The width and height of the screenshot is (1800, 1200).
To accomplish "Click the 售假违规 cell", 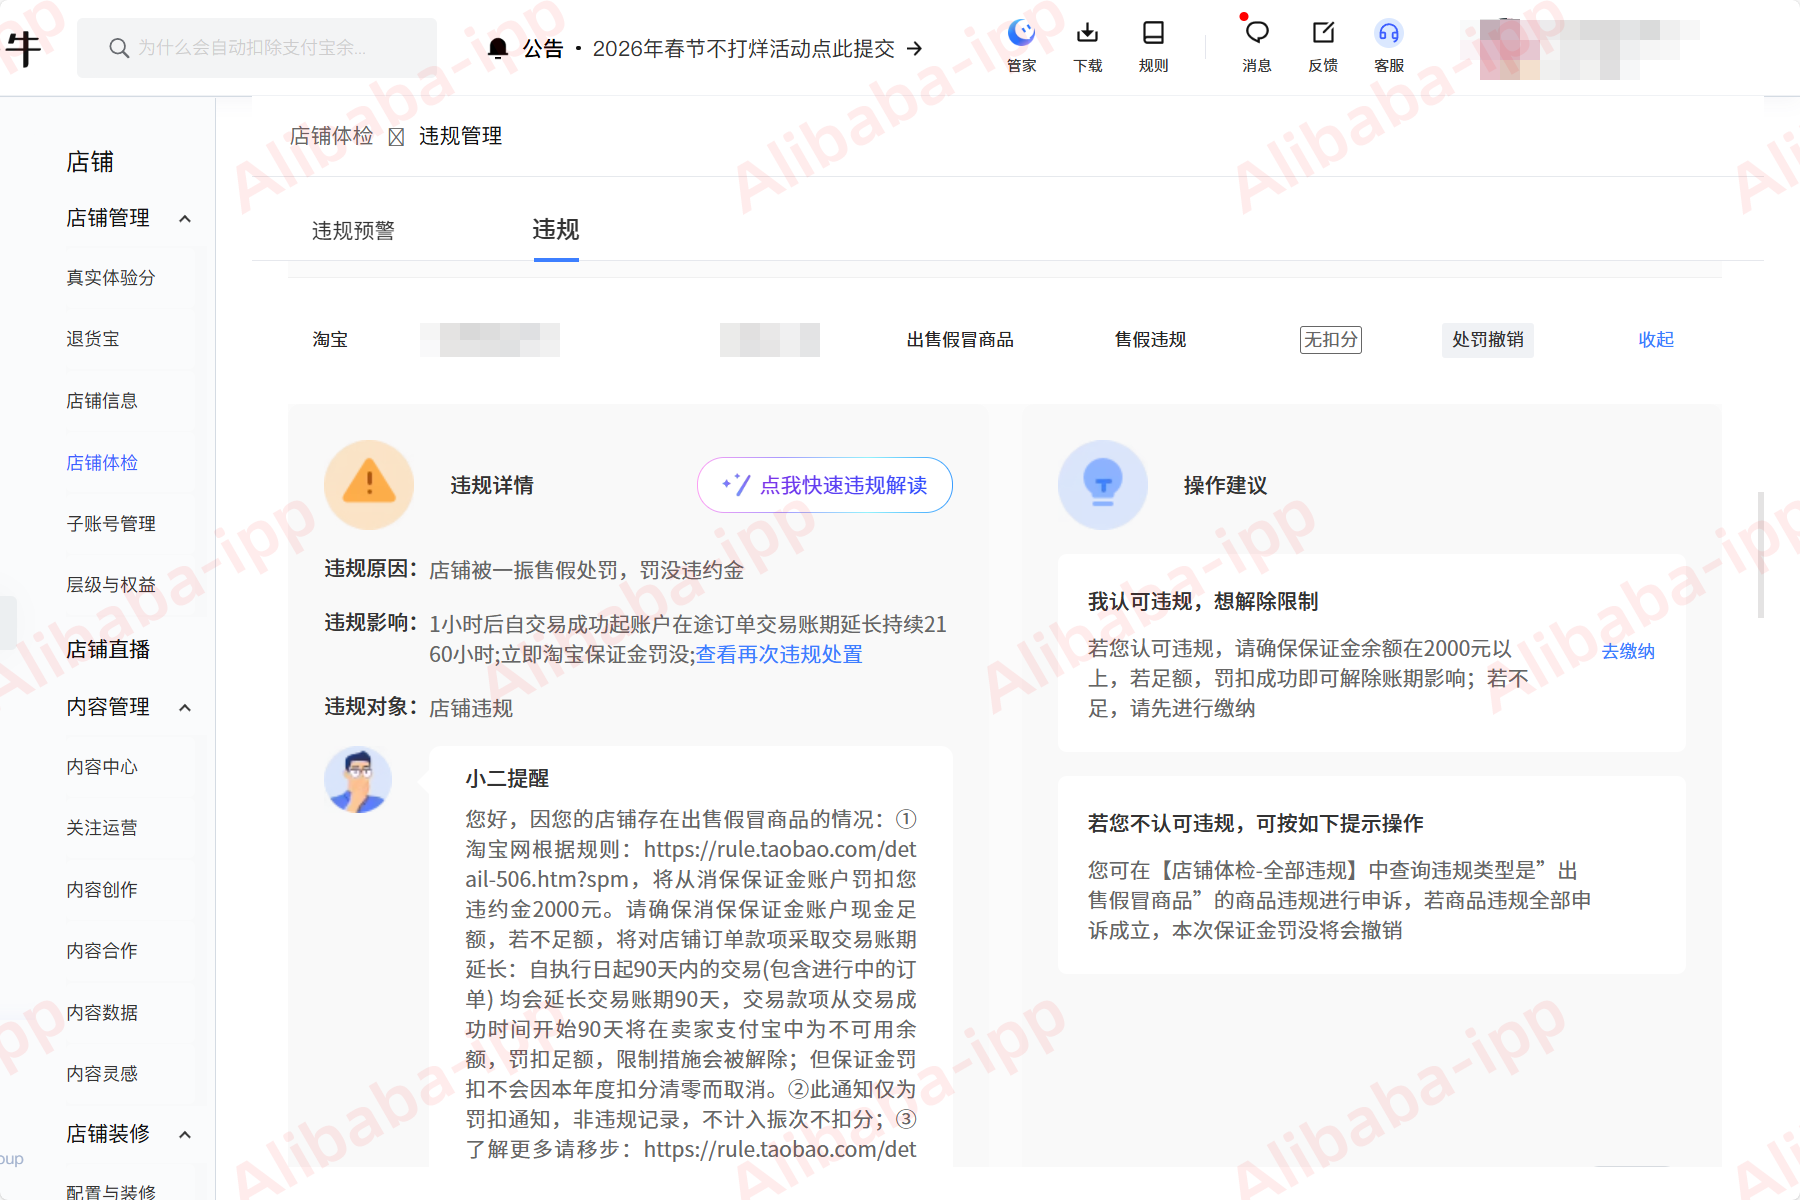I will [1150, 340].
